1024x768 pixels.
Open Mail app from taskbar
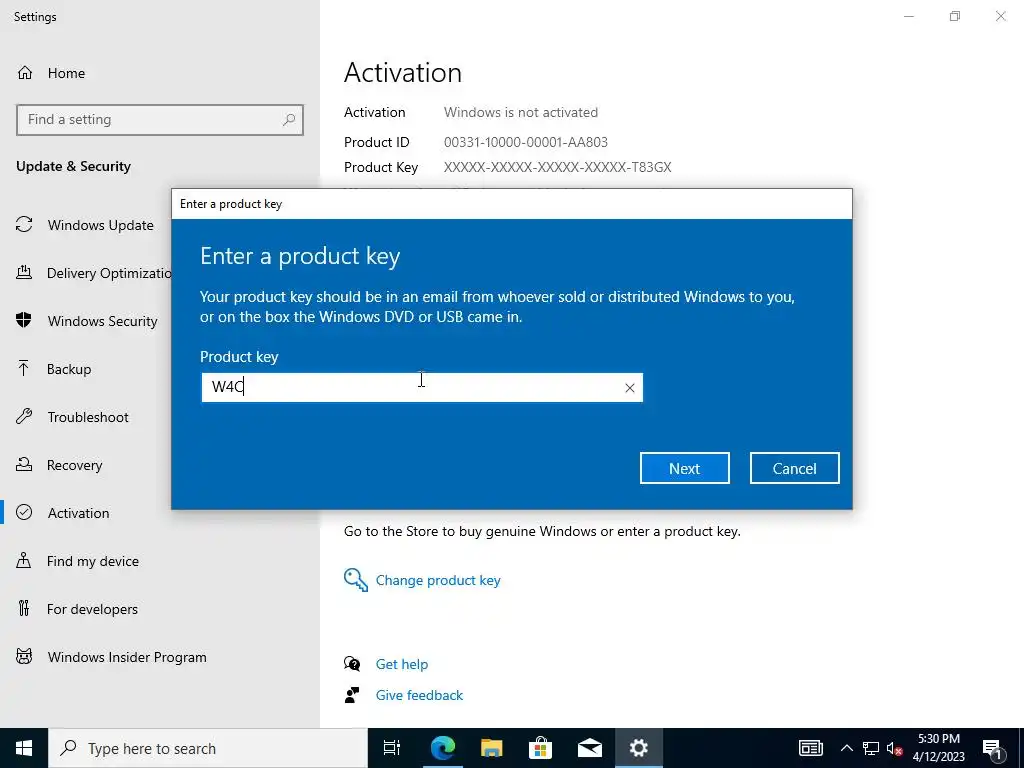tap(589, 748)
